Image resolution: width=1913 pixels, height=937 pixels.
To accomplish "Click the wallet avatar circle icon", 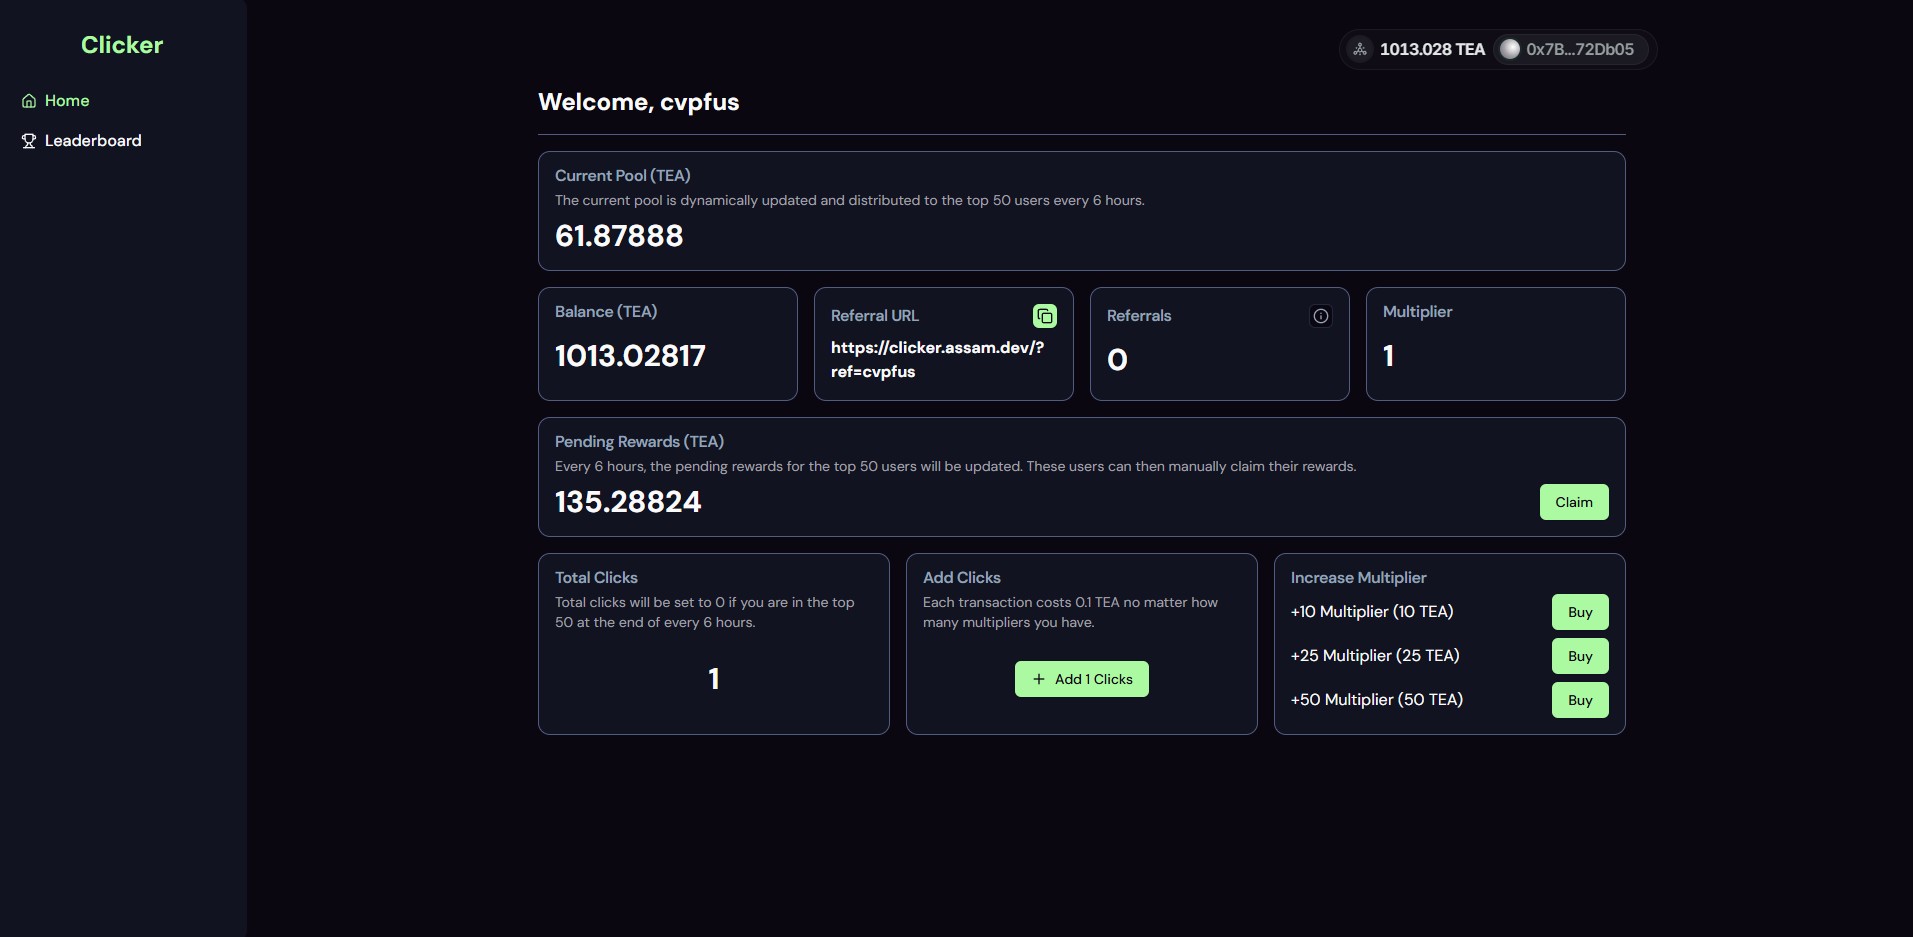I will pyautogui.click(x=1510, y=49).
